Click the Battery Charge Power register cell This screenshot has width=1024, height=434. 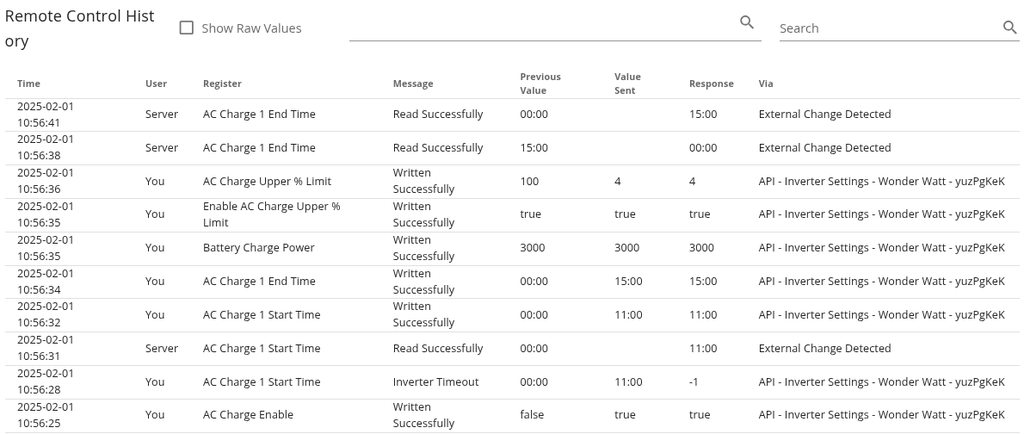[258, 248]
